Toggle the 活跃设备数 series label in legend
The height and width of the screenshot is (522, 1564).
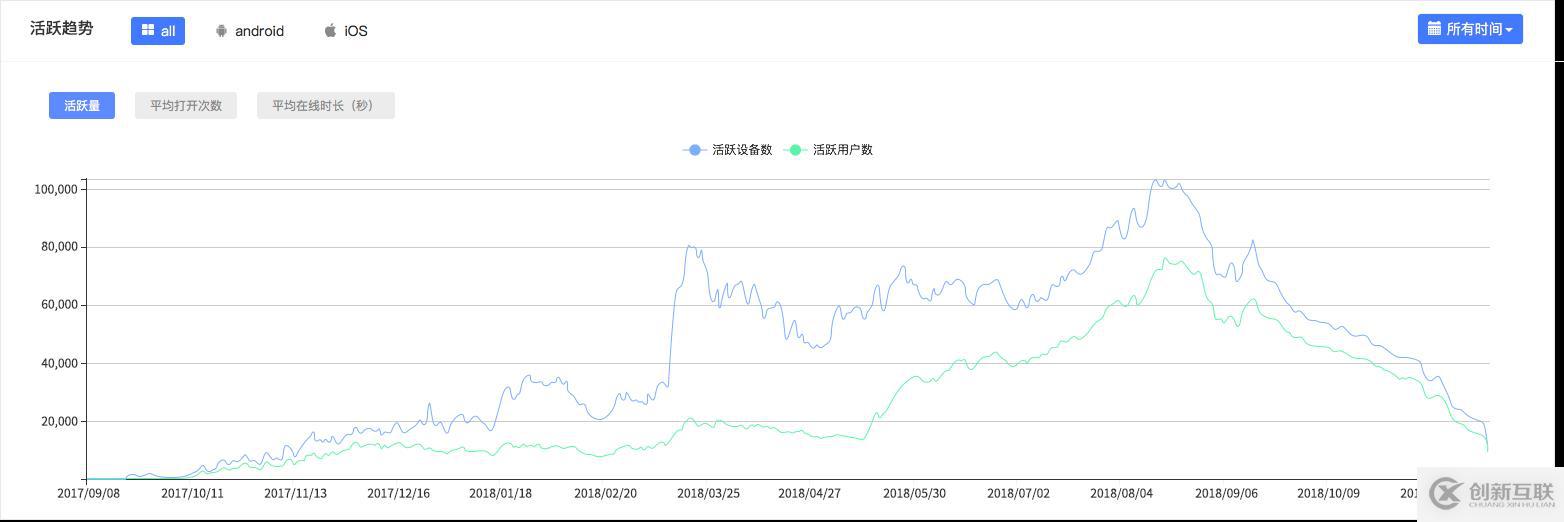pyautogui.click(x=742, y=150)
